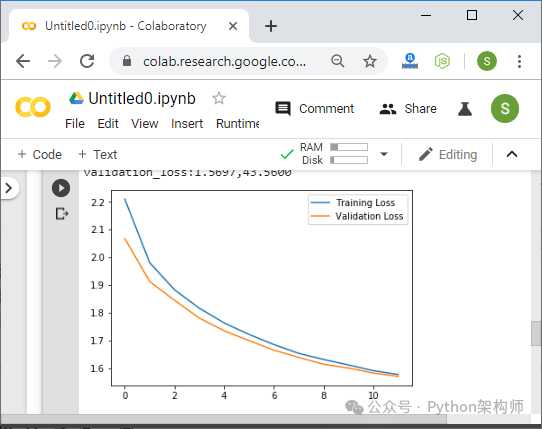Maximize the browser window

coord(472,15)
